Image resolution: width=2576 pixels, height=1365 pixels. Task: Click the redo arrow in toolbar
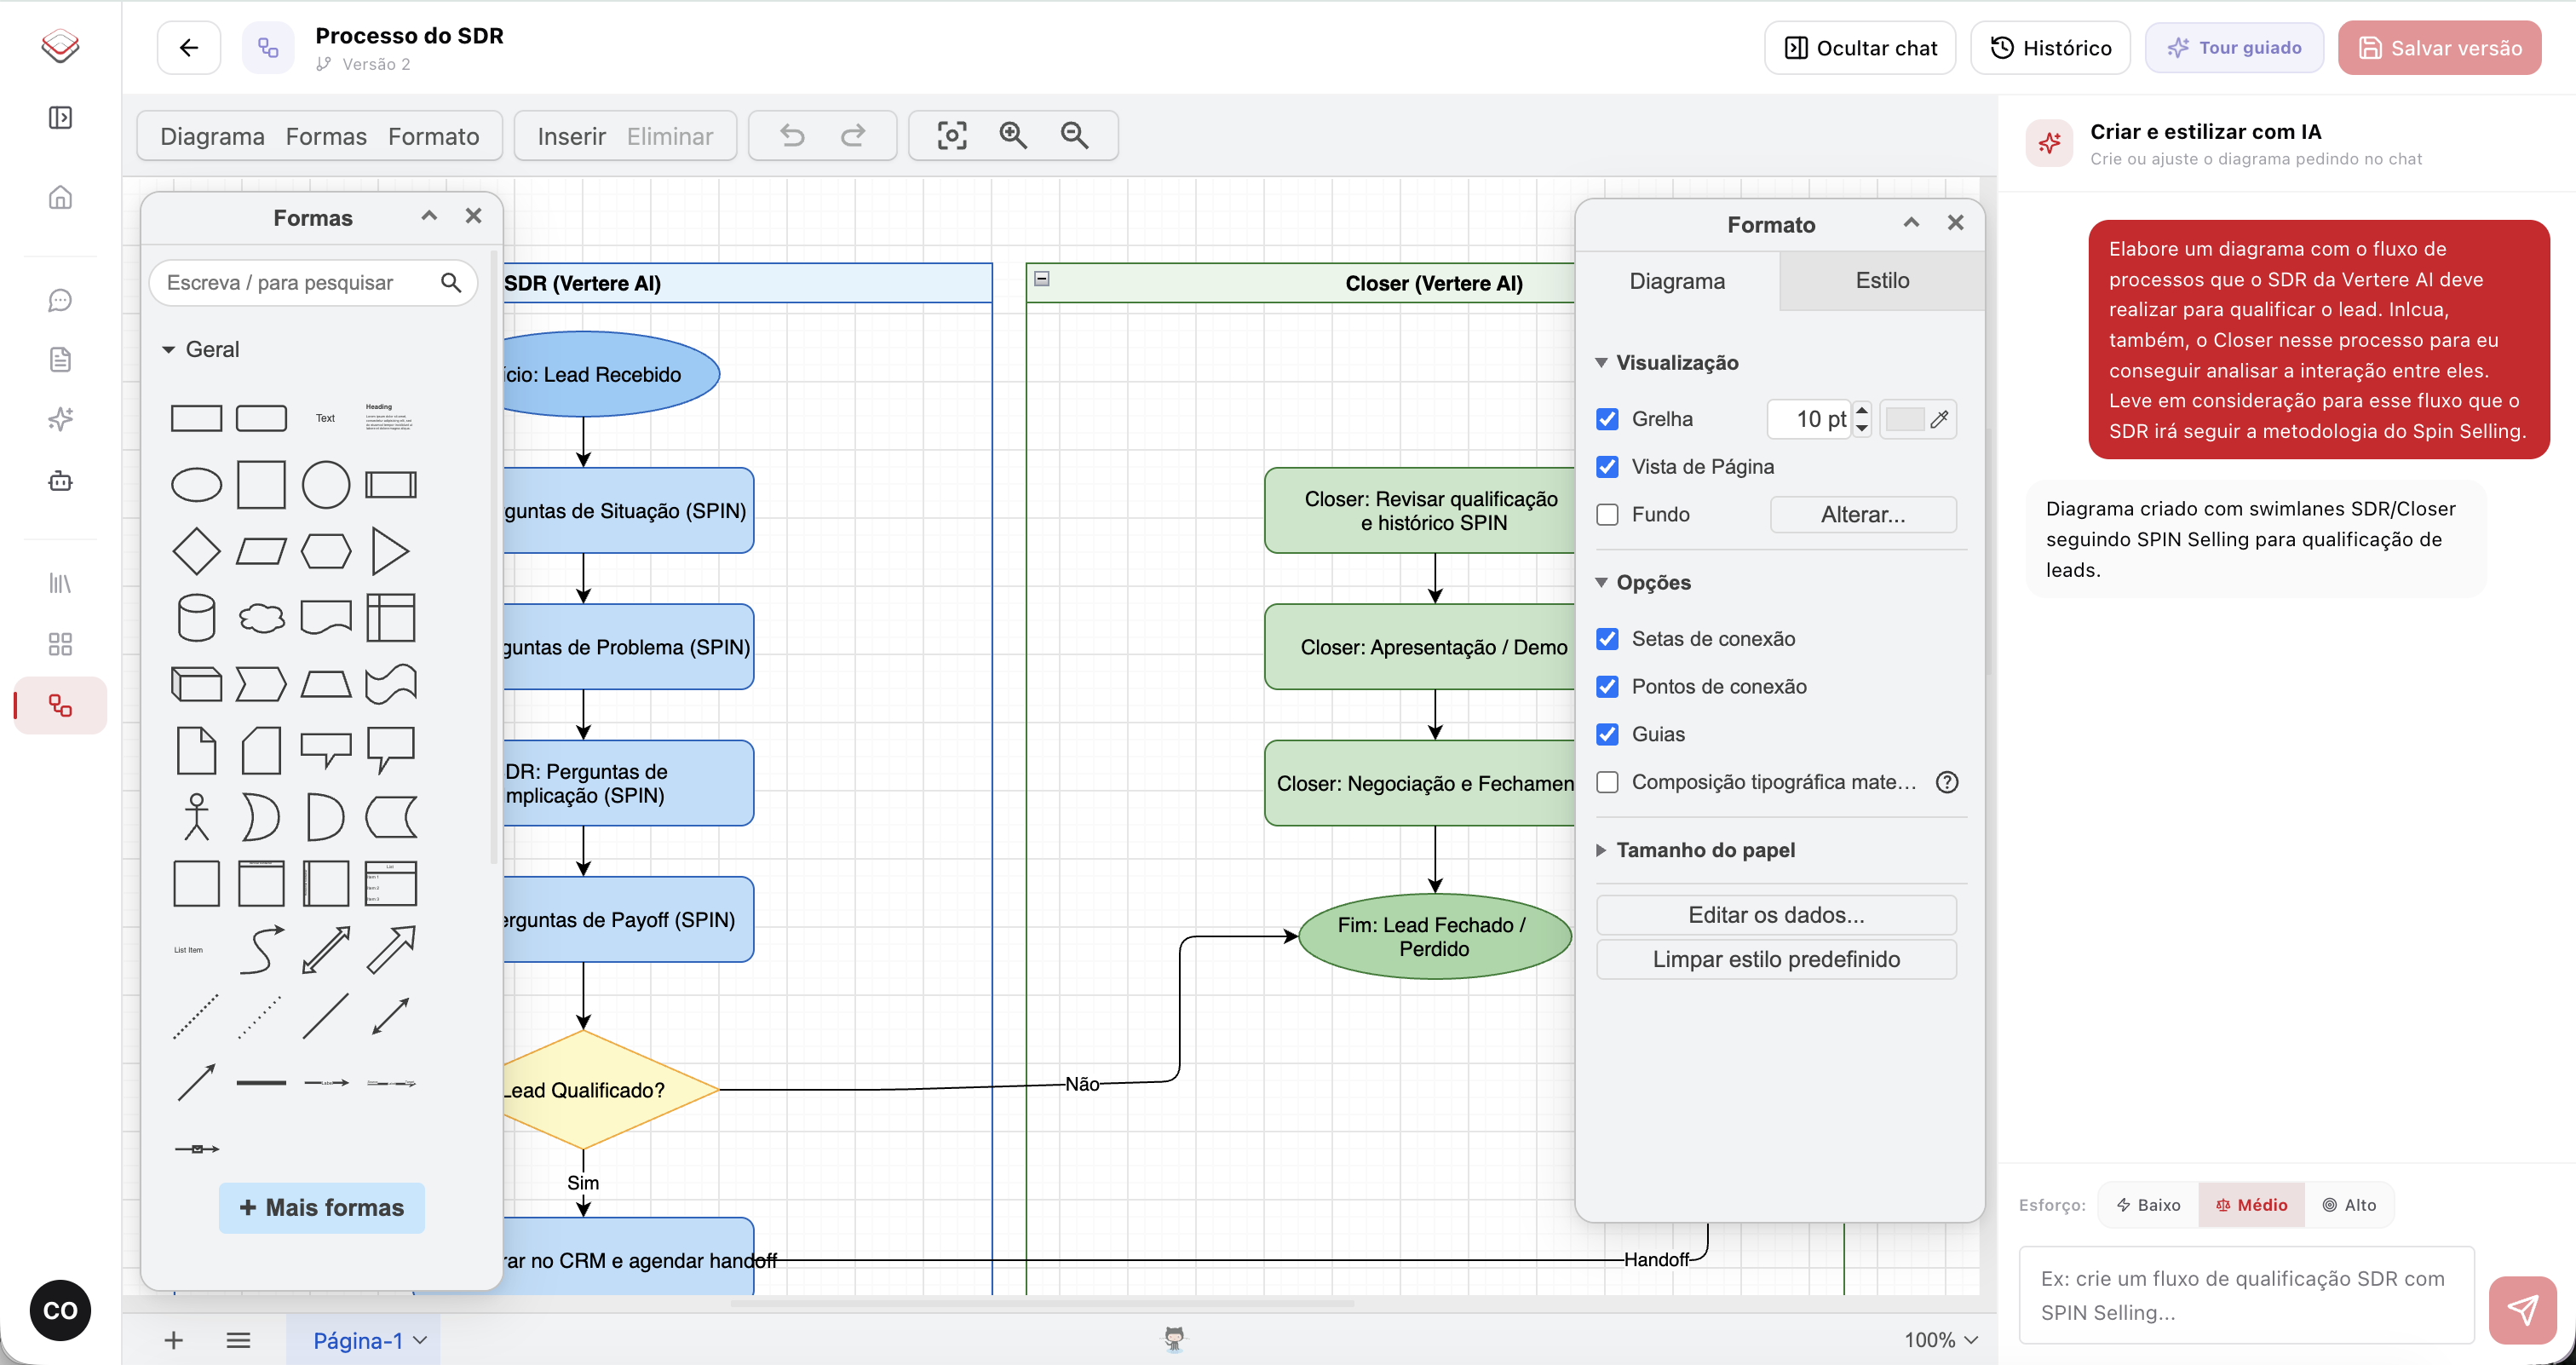click(x=853, y=135)
